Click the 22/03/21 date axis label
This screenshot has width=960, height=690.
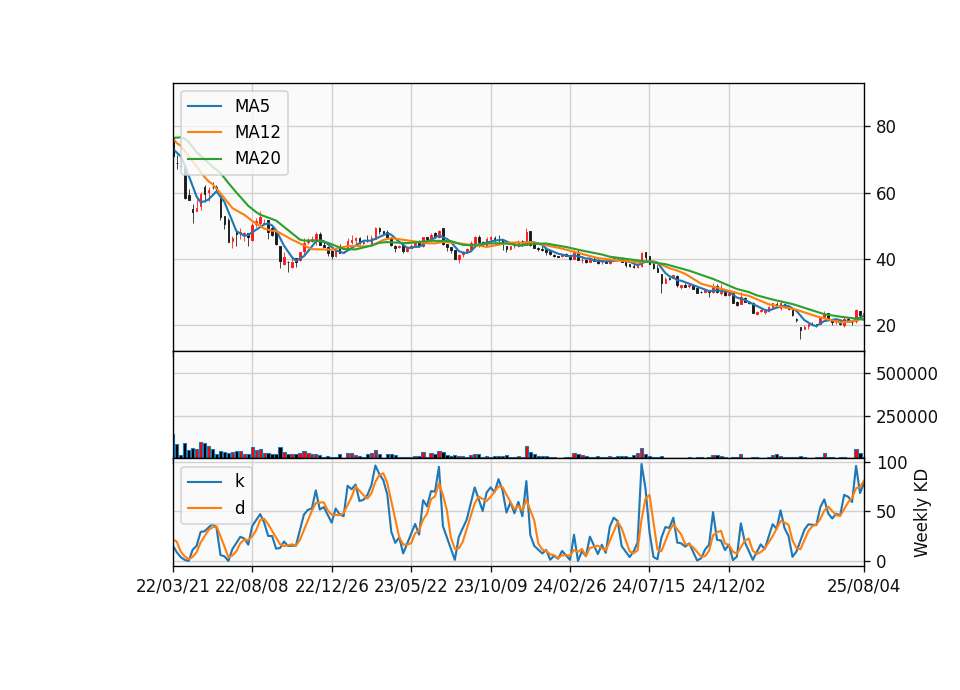[173, 586]
